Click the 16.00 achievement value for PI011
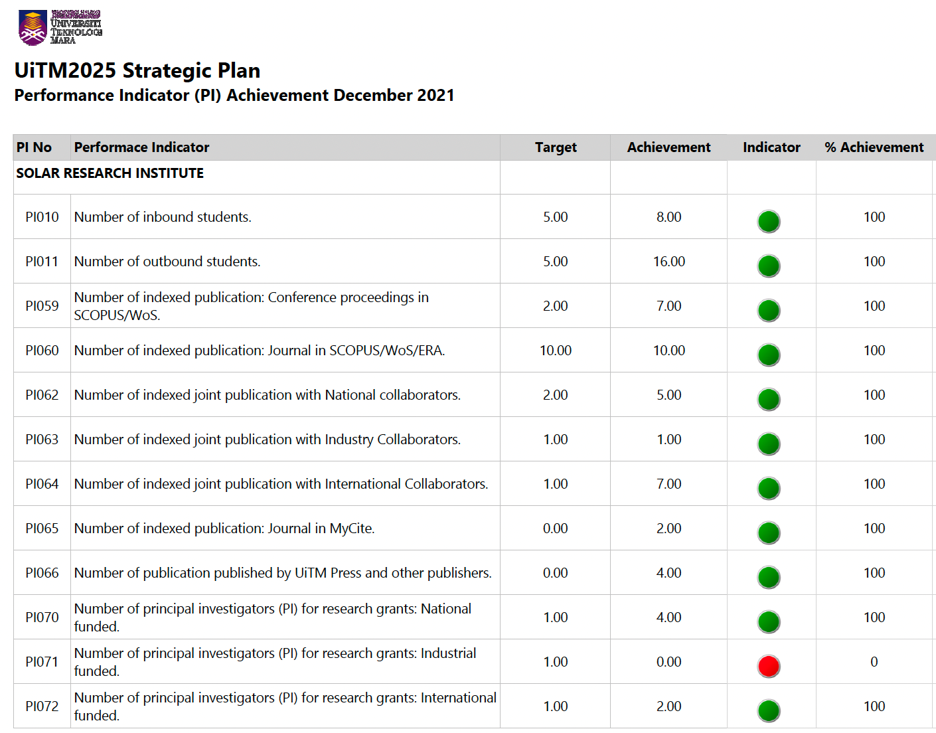 669,262
